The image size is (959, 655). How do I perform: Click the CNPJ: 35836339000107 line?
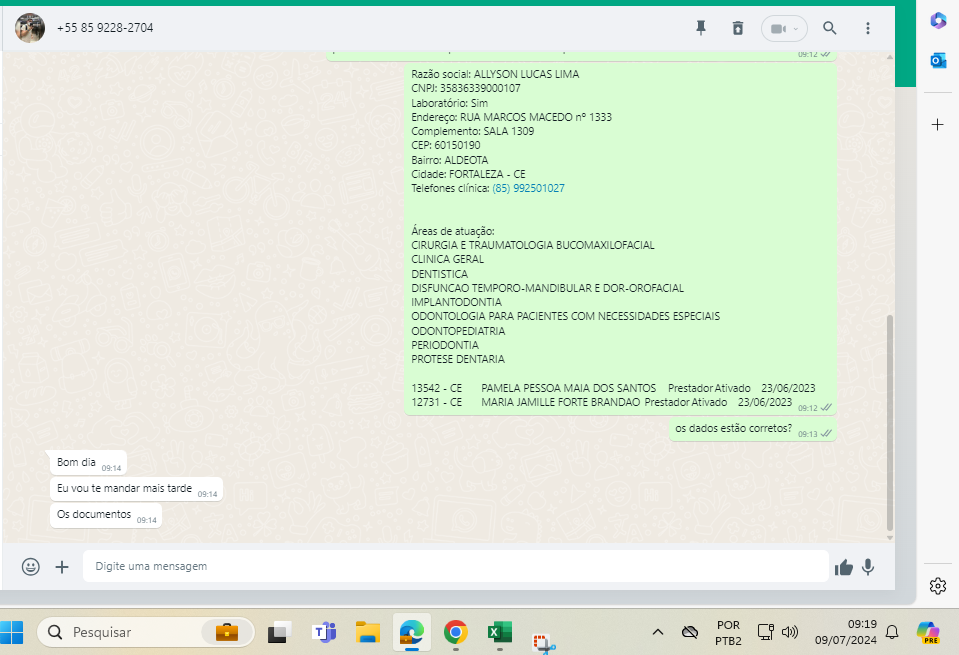[x=465, y=88]
